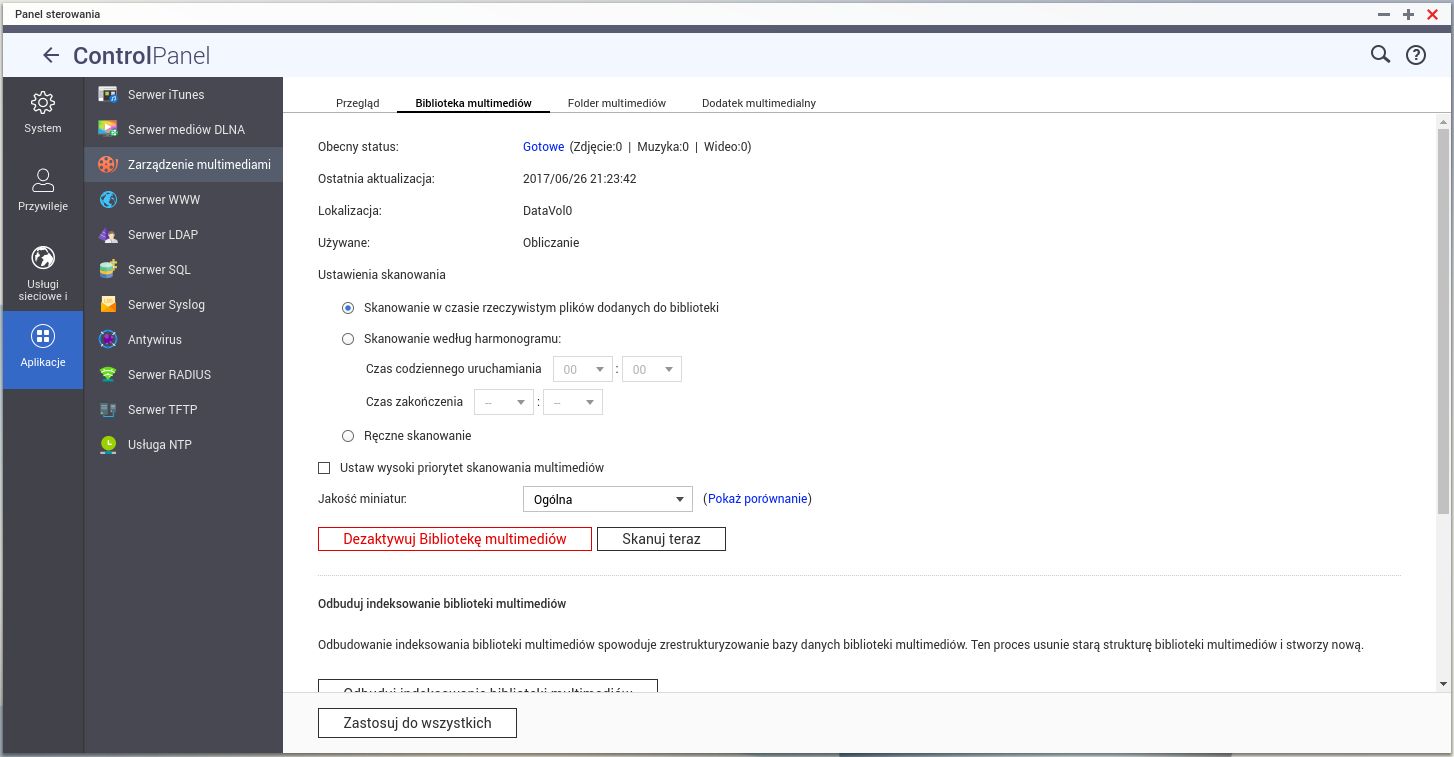This screenshot has width=1454, height=757.
Task: Switch to the Folder multimediów tab
Action: pos(617,102)
